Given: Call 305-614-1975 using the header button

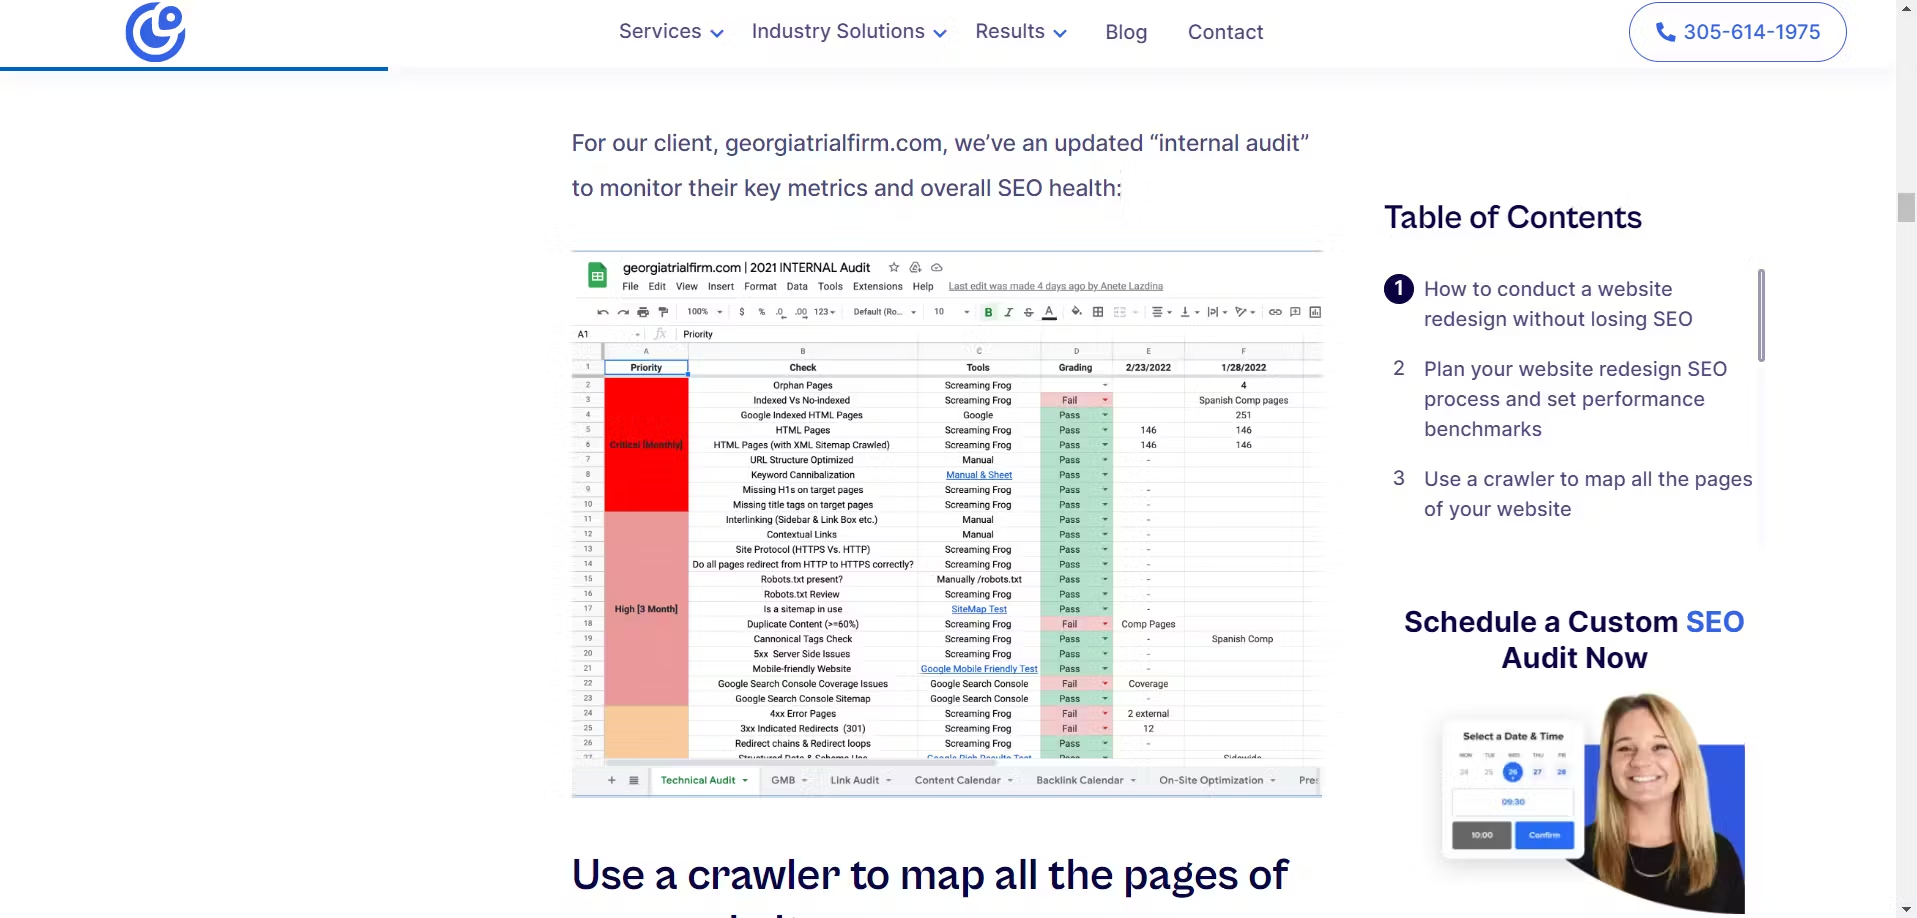Looking at the screenshot, I should [x=1737, y=32].
